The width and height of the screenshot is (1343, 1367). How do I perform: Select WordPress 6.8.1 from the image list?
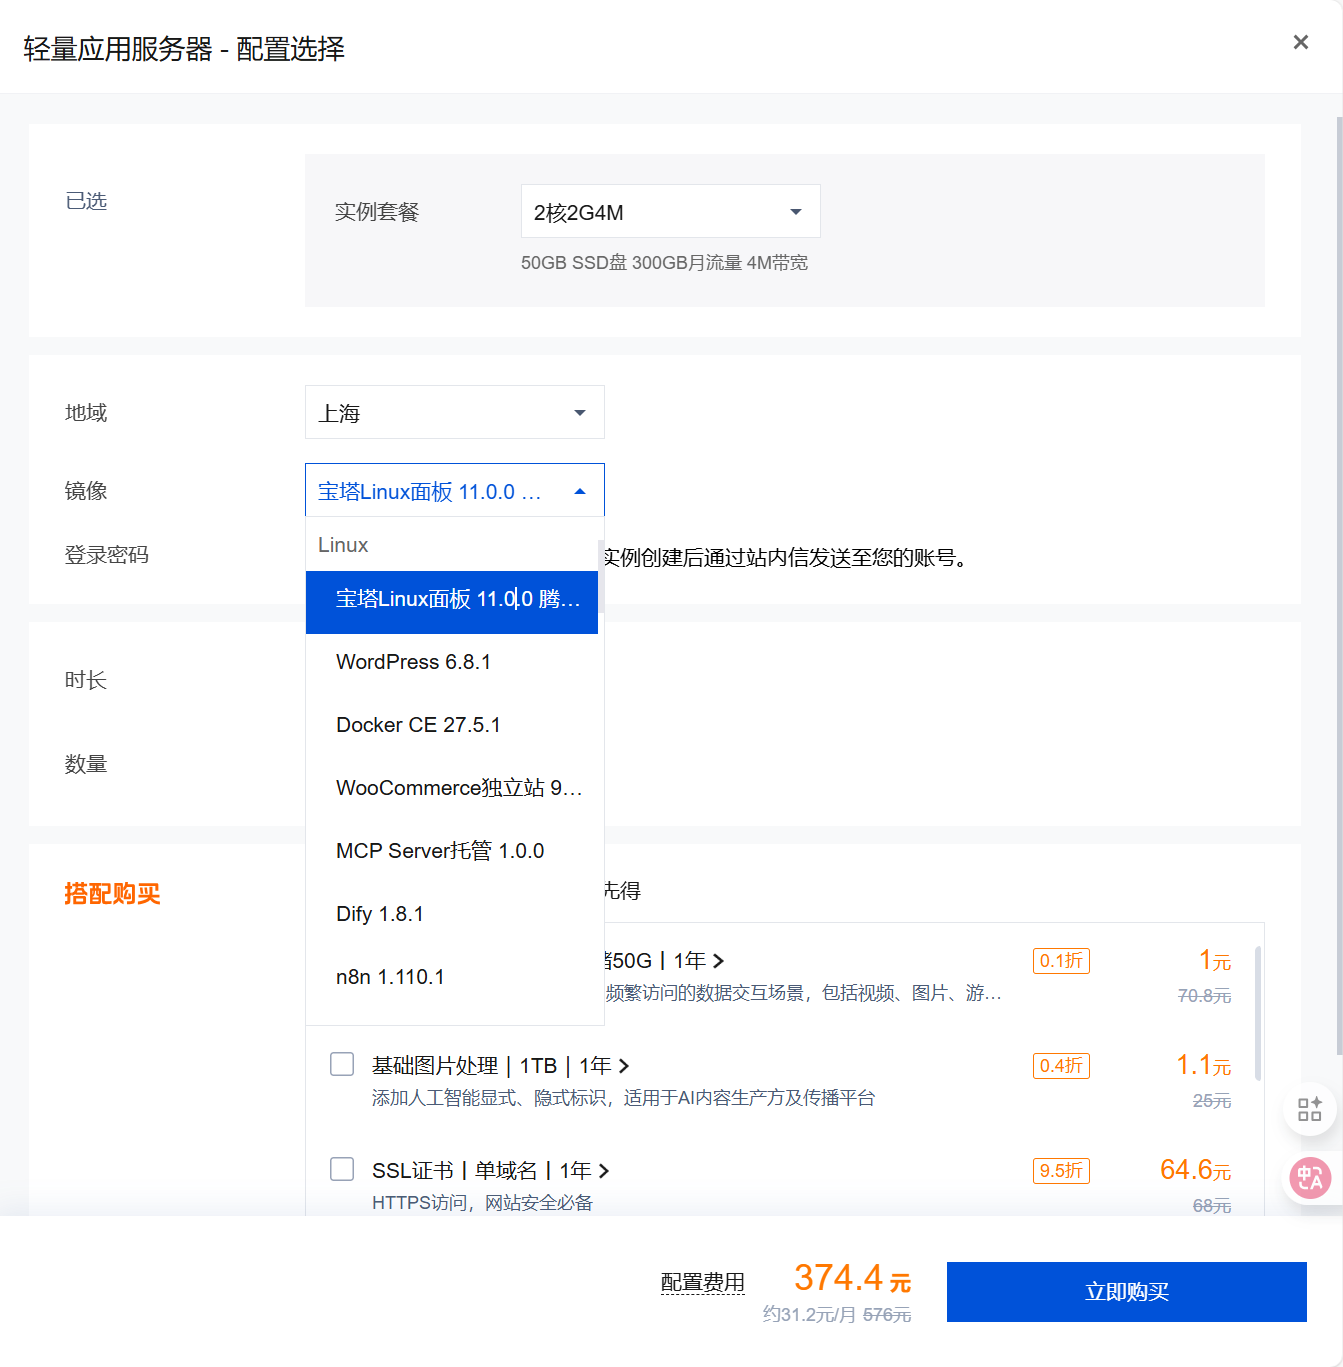click(413, 662)
